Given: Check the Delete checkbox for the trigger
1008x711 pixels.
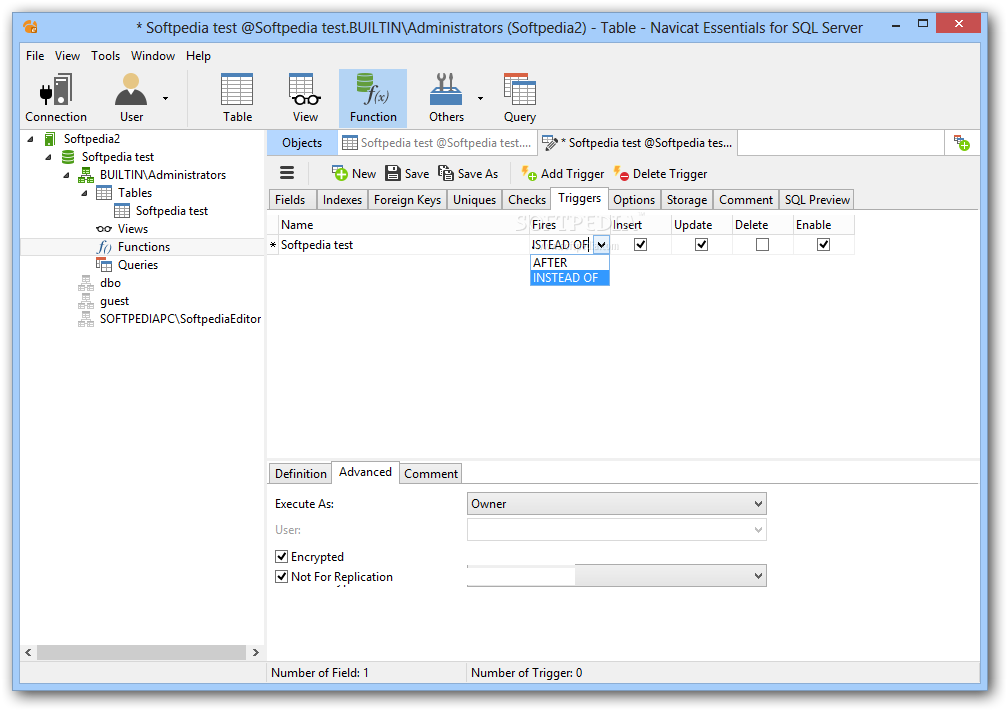Looking at the screenshot, I should coord(762,244).
